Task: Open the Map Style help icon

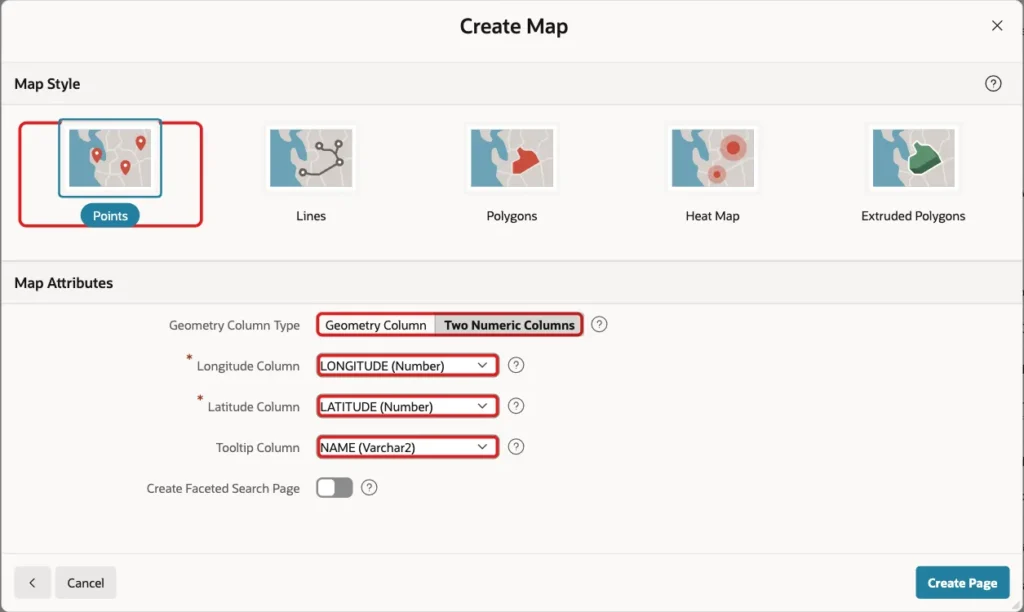Action: click(993, 84)
